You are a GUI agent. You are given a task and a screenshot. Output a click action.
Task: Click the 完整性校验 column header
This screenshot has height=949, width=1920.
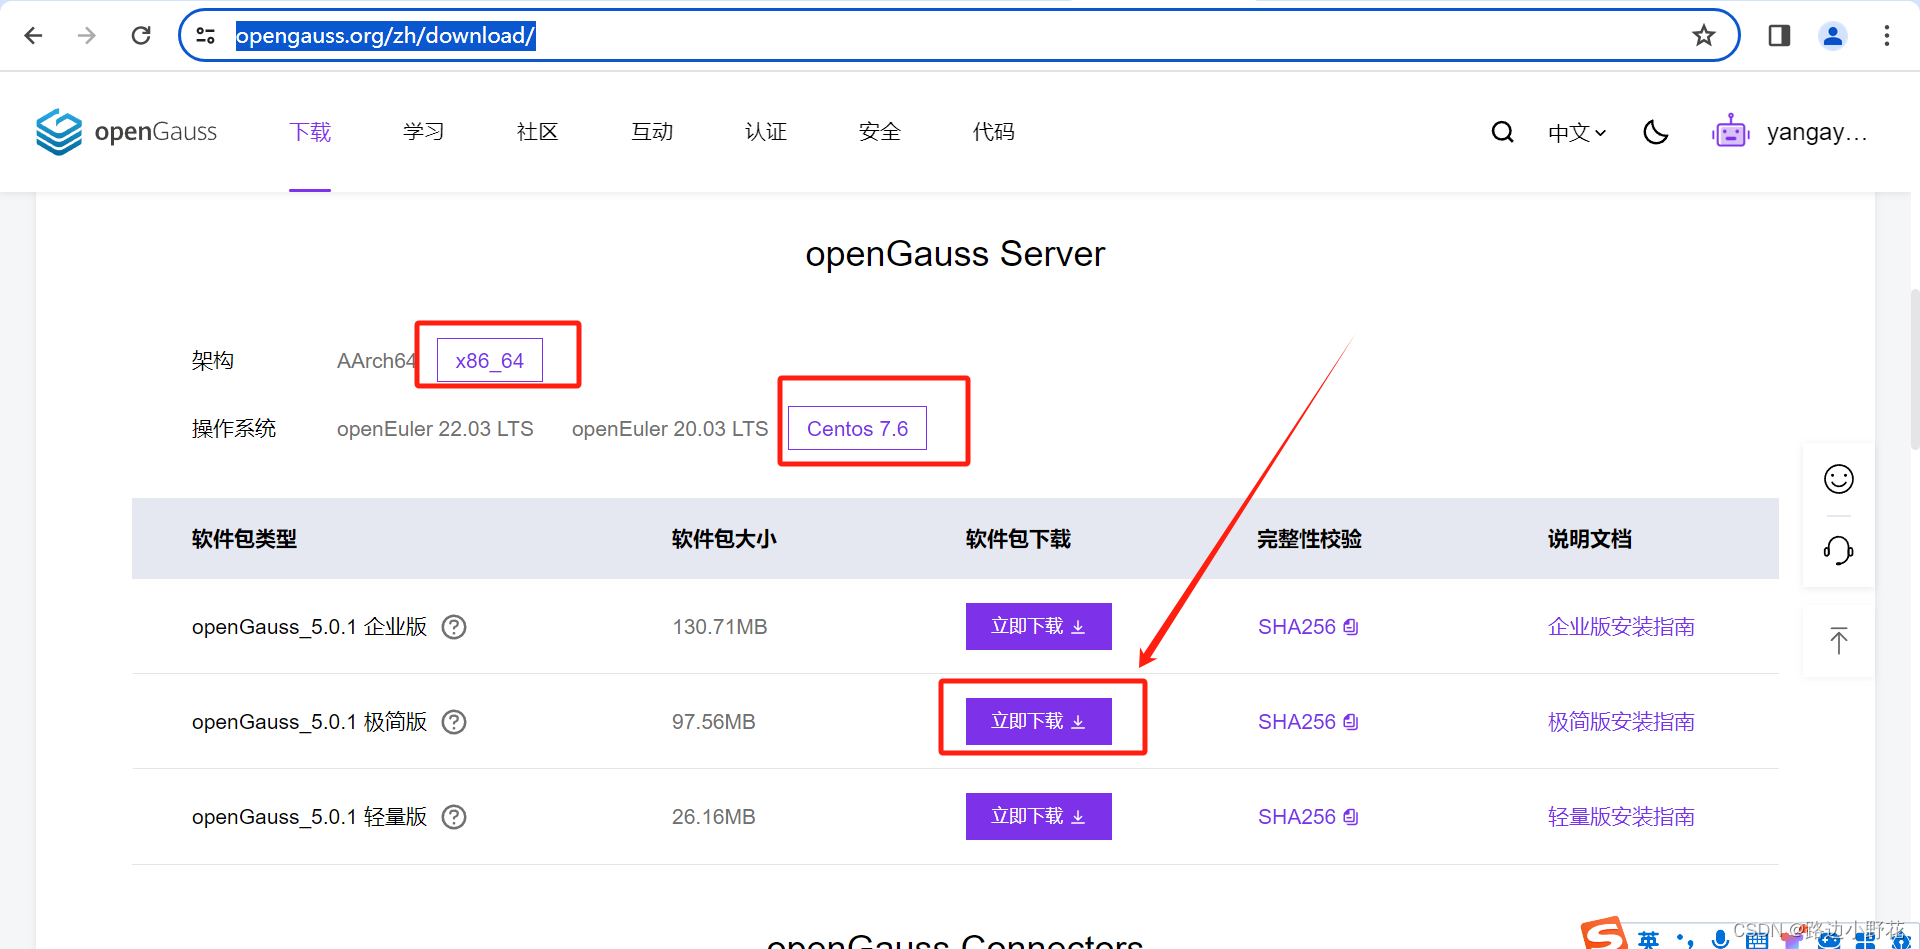tap(1309, 539)
